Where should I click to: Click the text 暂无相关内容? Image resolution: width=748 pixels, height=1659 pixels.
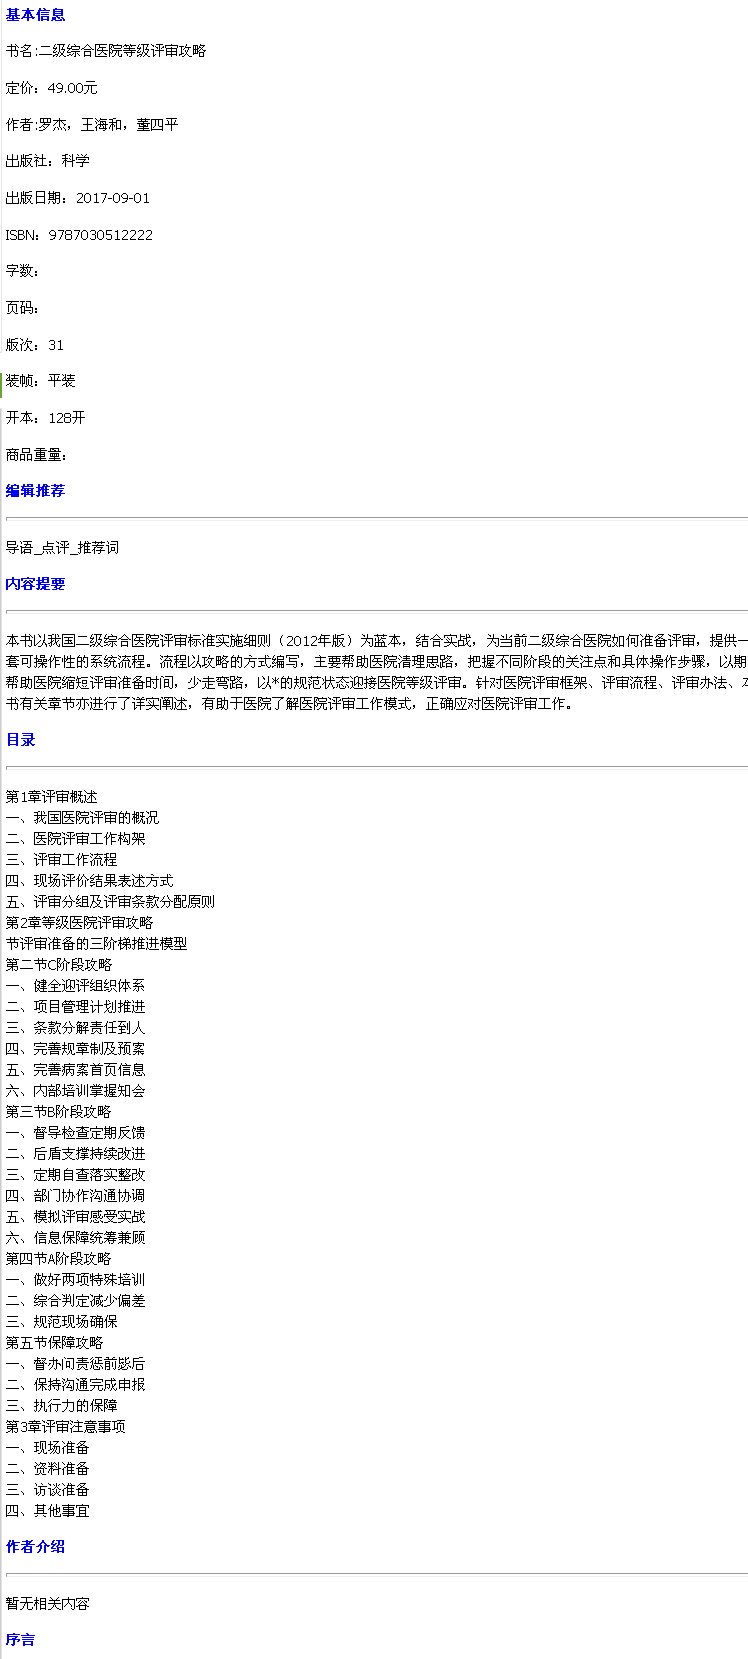click(x=48, y=1604)
